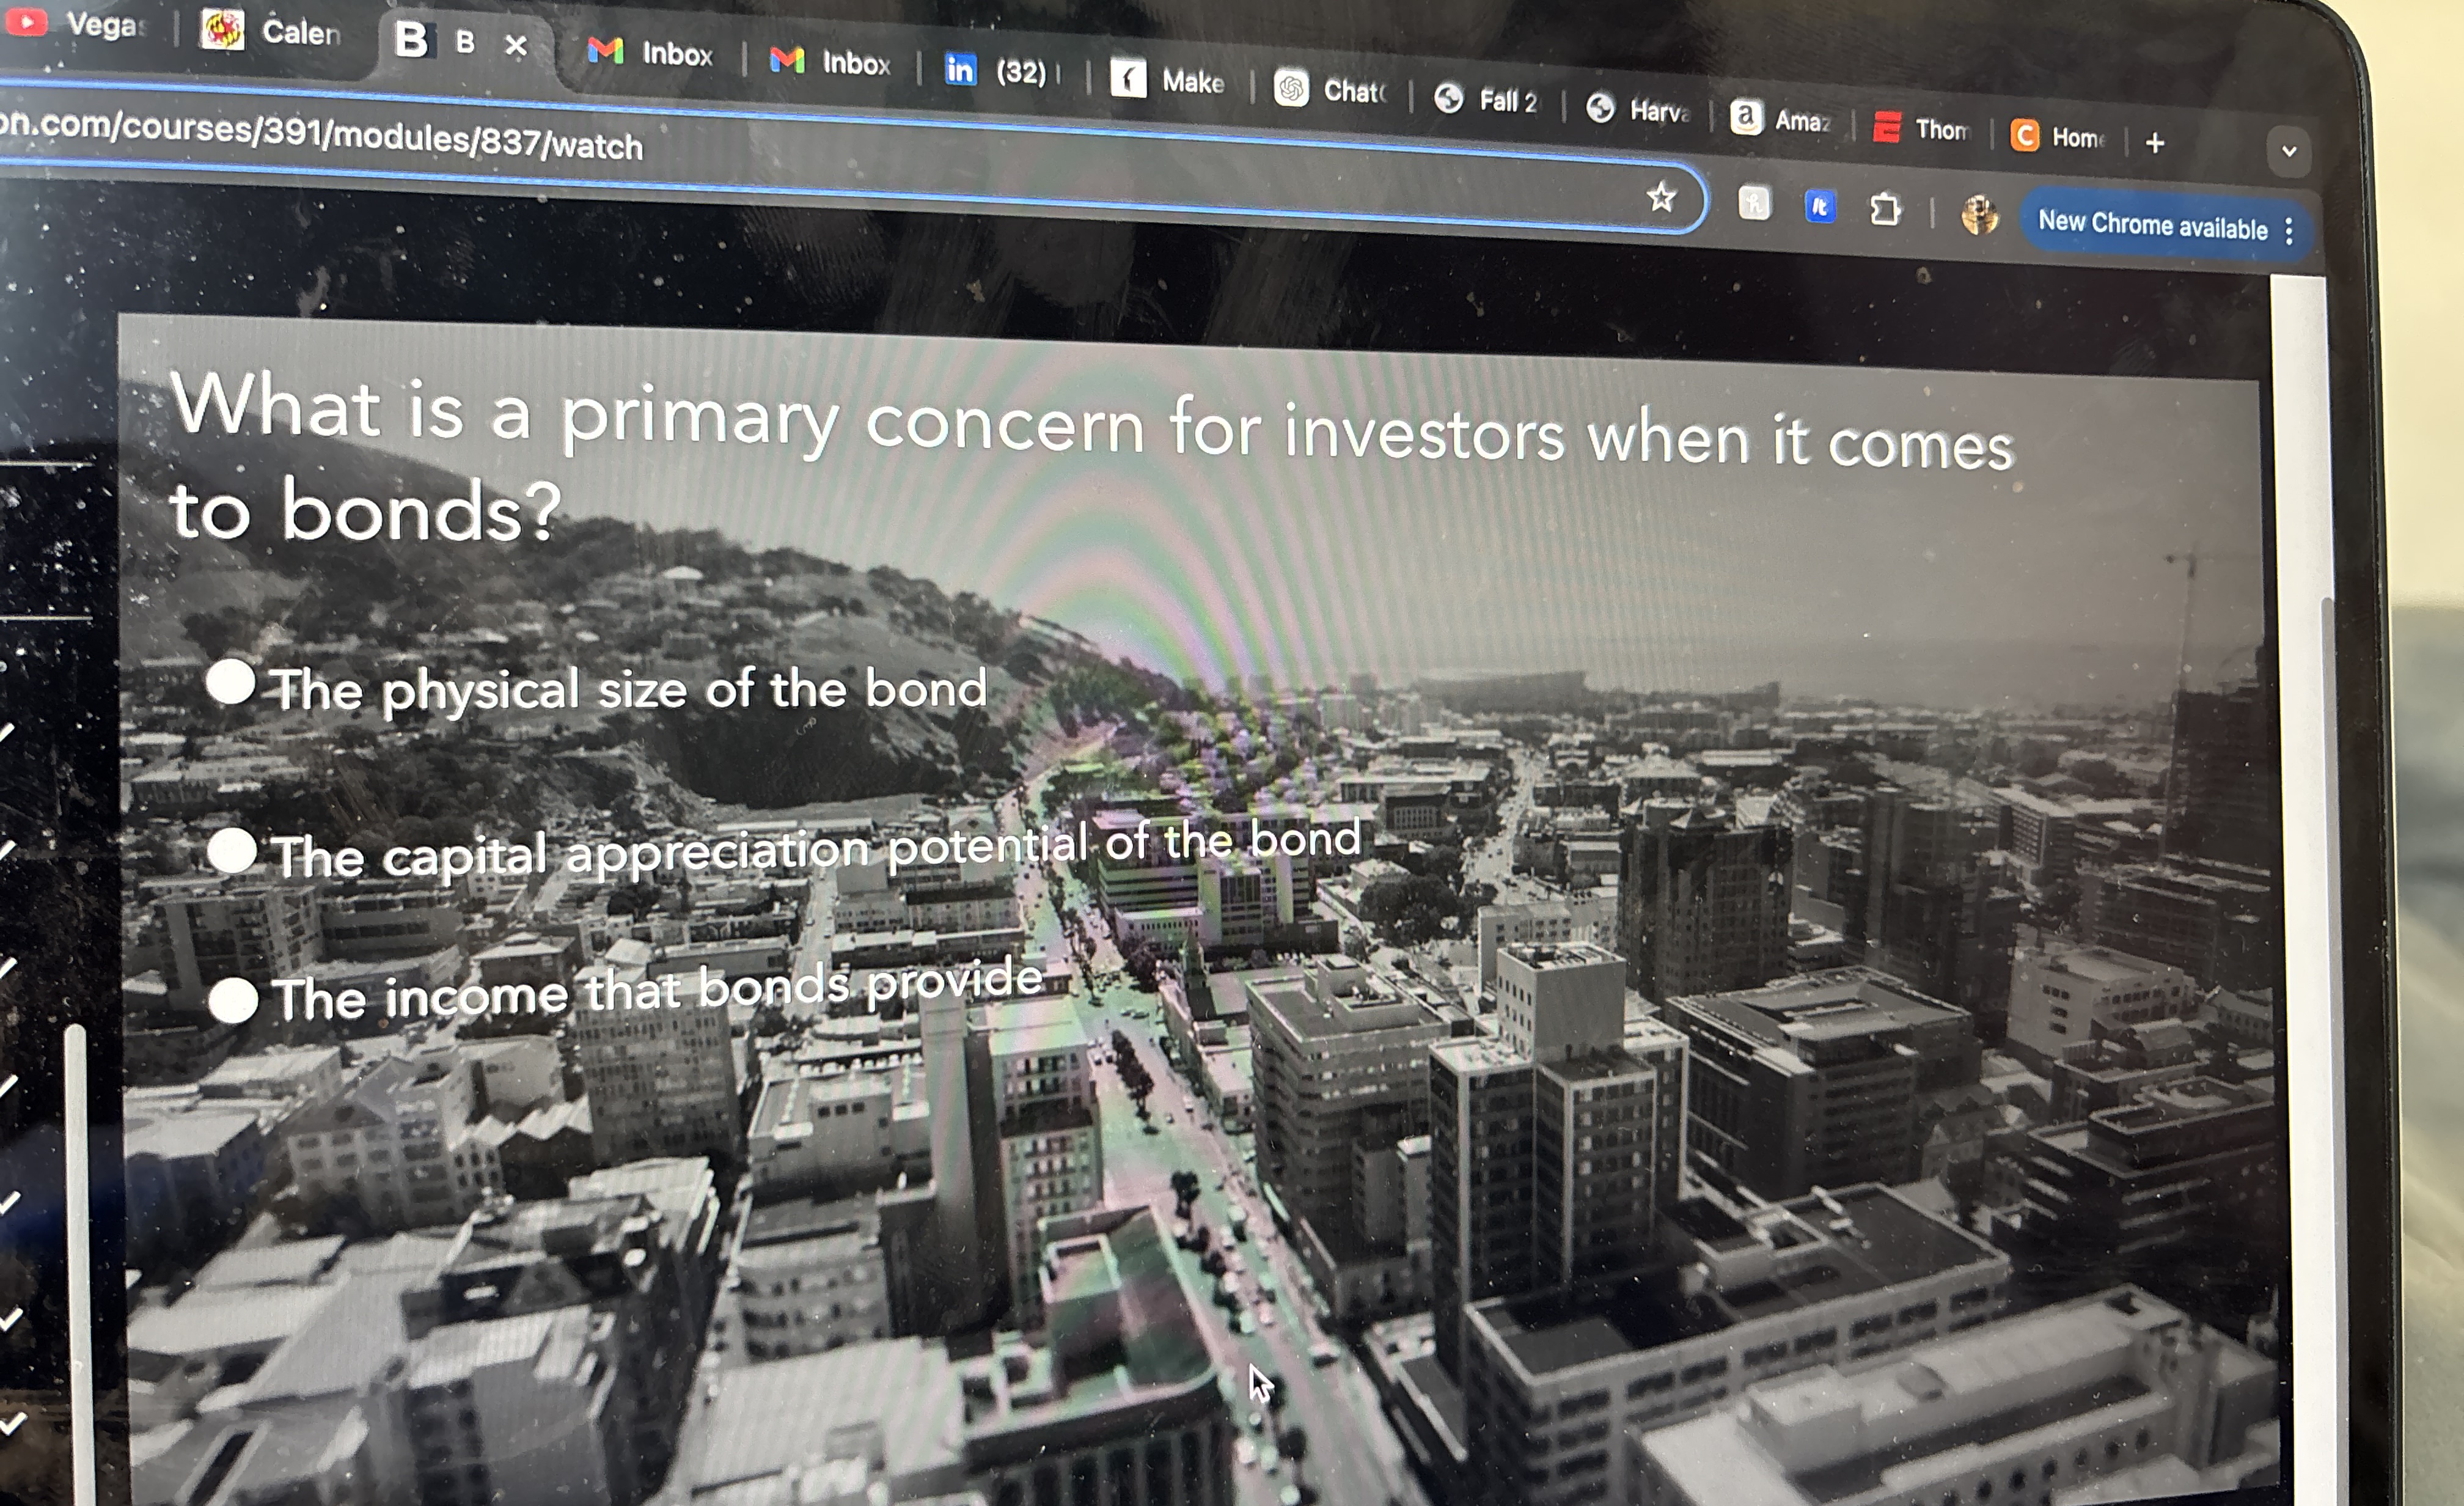Click the gray extension icon beside star
2464x1506 pixels.
pyautogui.click(x=1754, y=203)
